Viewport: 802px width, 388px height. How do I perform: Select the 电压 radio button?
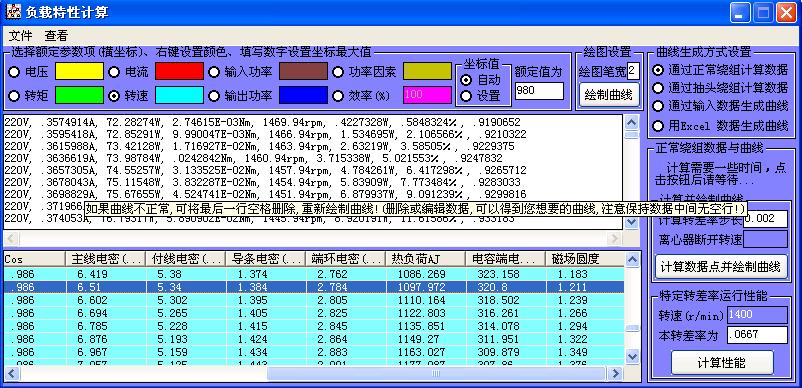point(13,72)
